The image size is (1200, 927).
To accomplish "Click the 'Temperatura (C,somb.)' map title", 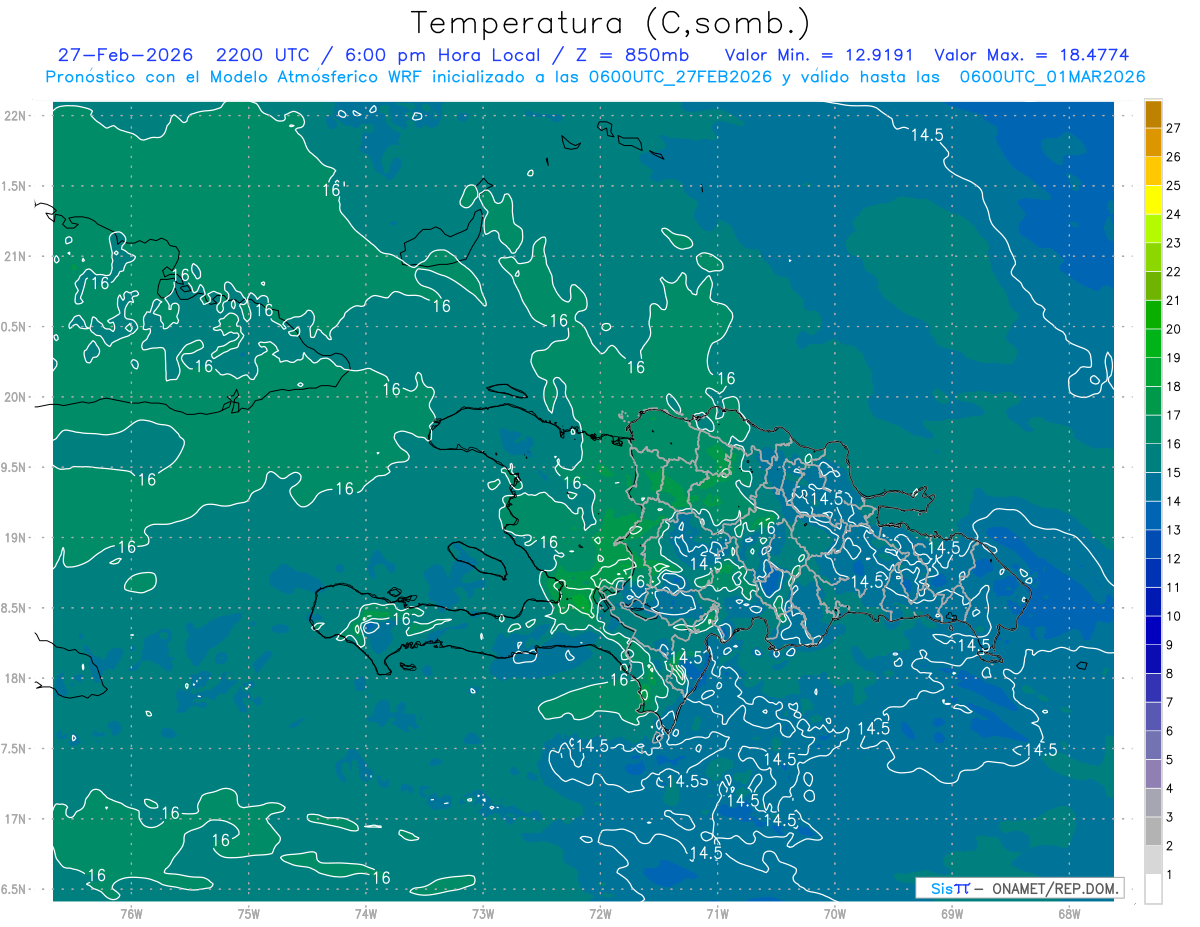I will click(x=611, y=23).
